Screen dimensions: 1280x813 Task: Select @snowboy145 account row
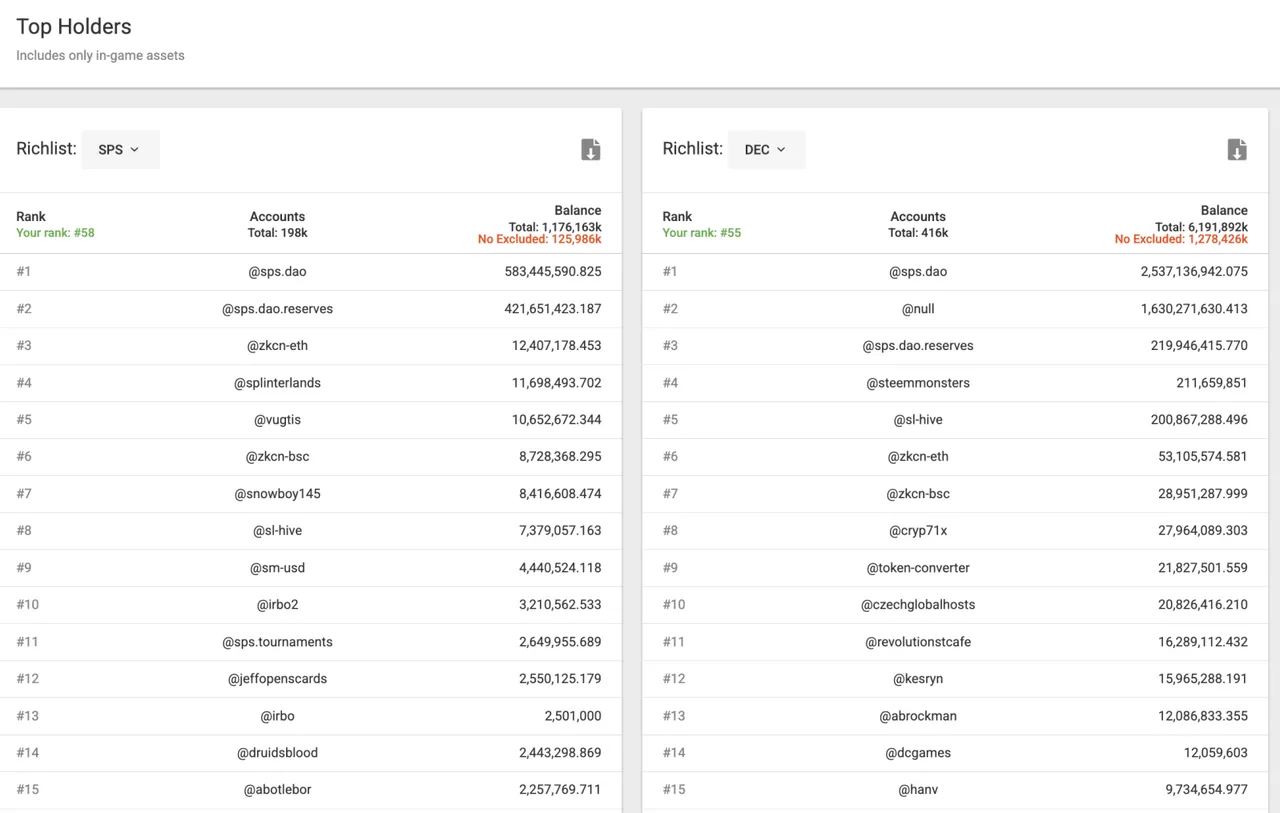pos(310,494)
